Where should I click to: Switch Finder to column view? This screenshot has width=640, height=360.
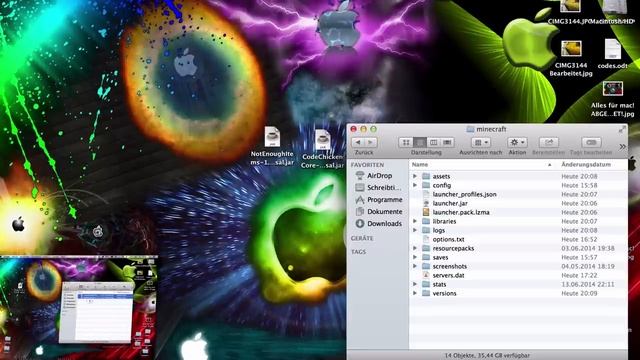433,142
